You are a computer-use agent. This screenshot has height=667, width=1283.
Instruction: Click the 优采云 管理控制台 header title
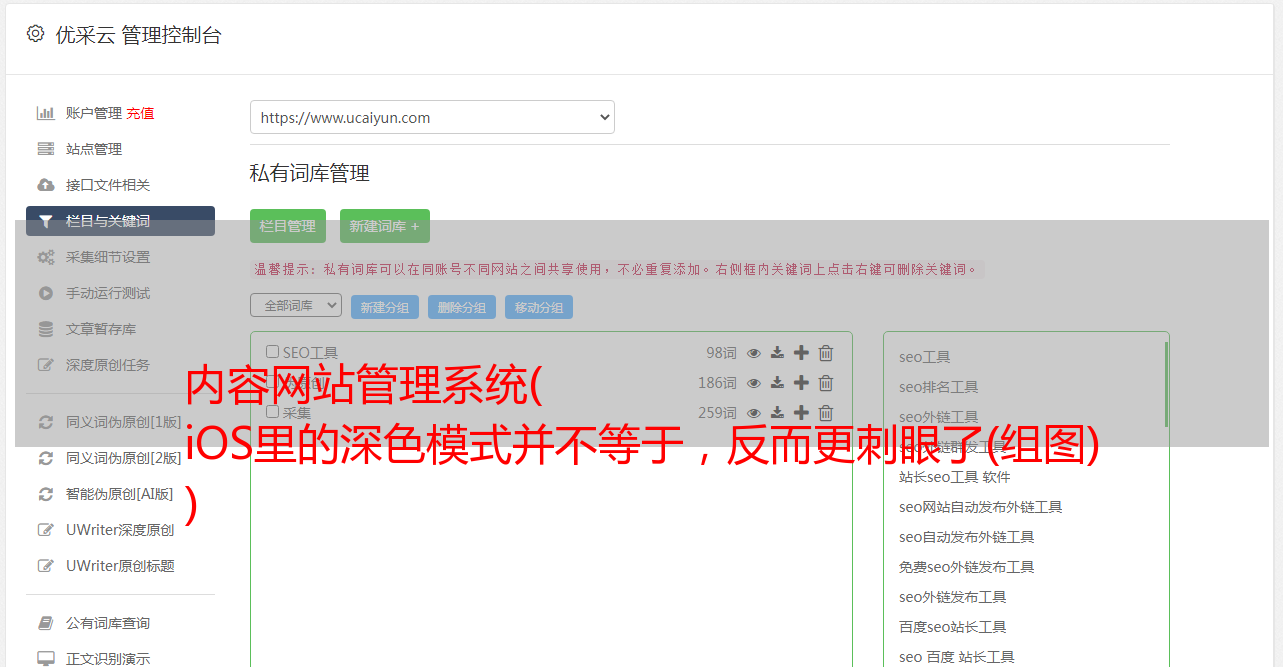(138, 35)
